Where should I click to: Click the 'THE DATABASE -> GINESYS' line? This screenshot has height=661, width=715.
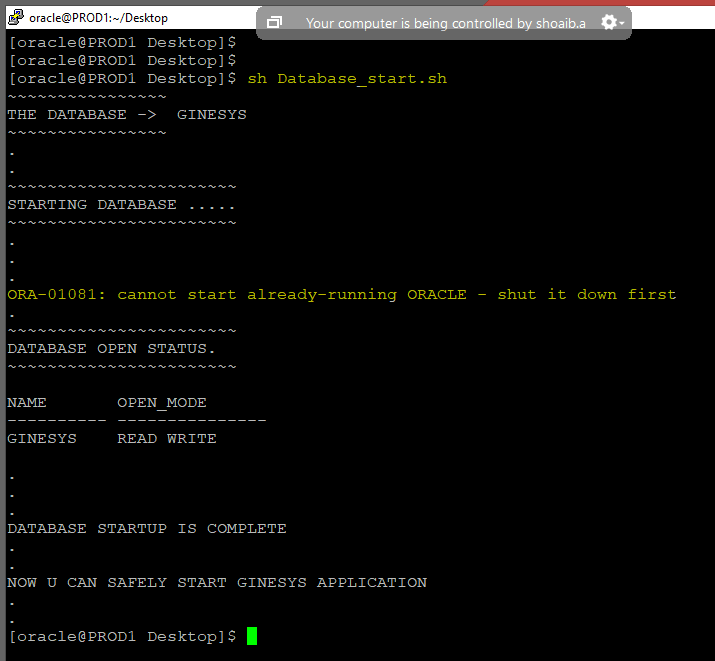127,114
